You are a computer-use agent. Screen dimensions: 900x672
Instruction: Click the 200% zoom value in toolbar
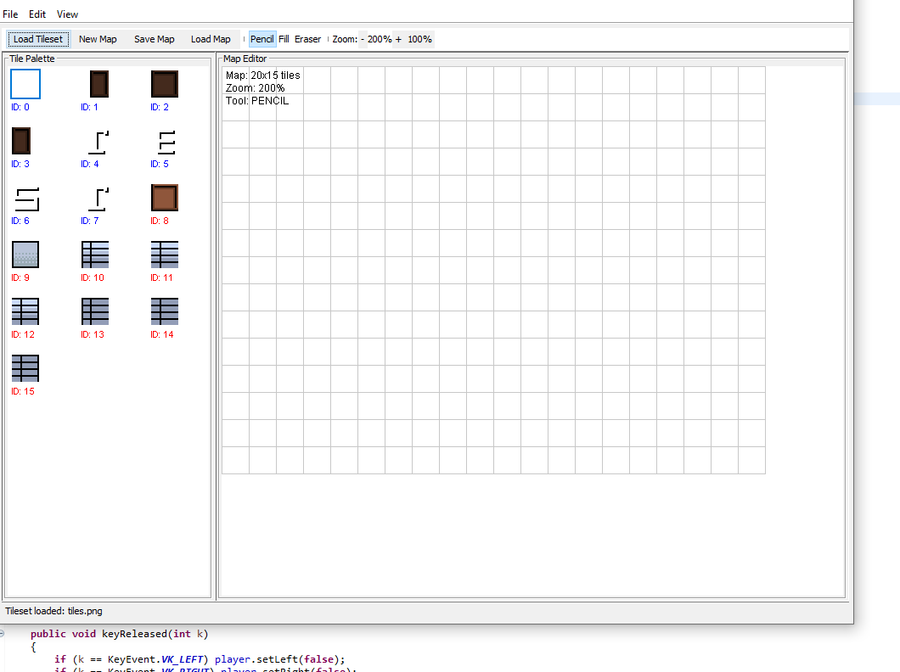pyautogui.click(x=379, y=39)
